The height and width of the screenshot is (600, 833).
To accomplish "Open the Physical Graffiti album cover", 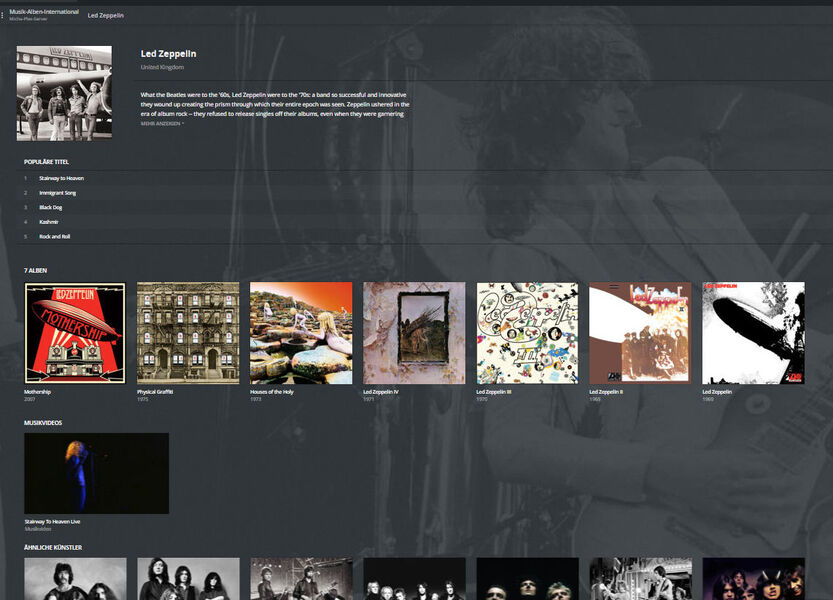I will click(188, 333).
